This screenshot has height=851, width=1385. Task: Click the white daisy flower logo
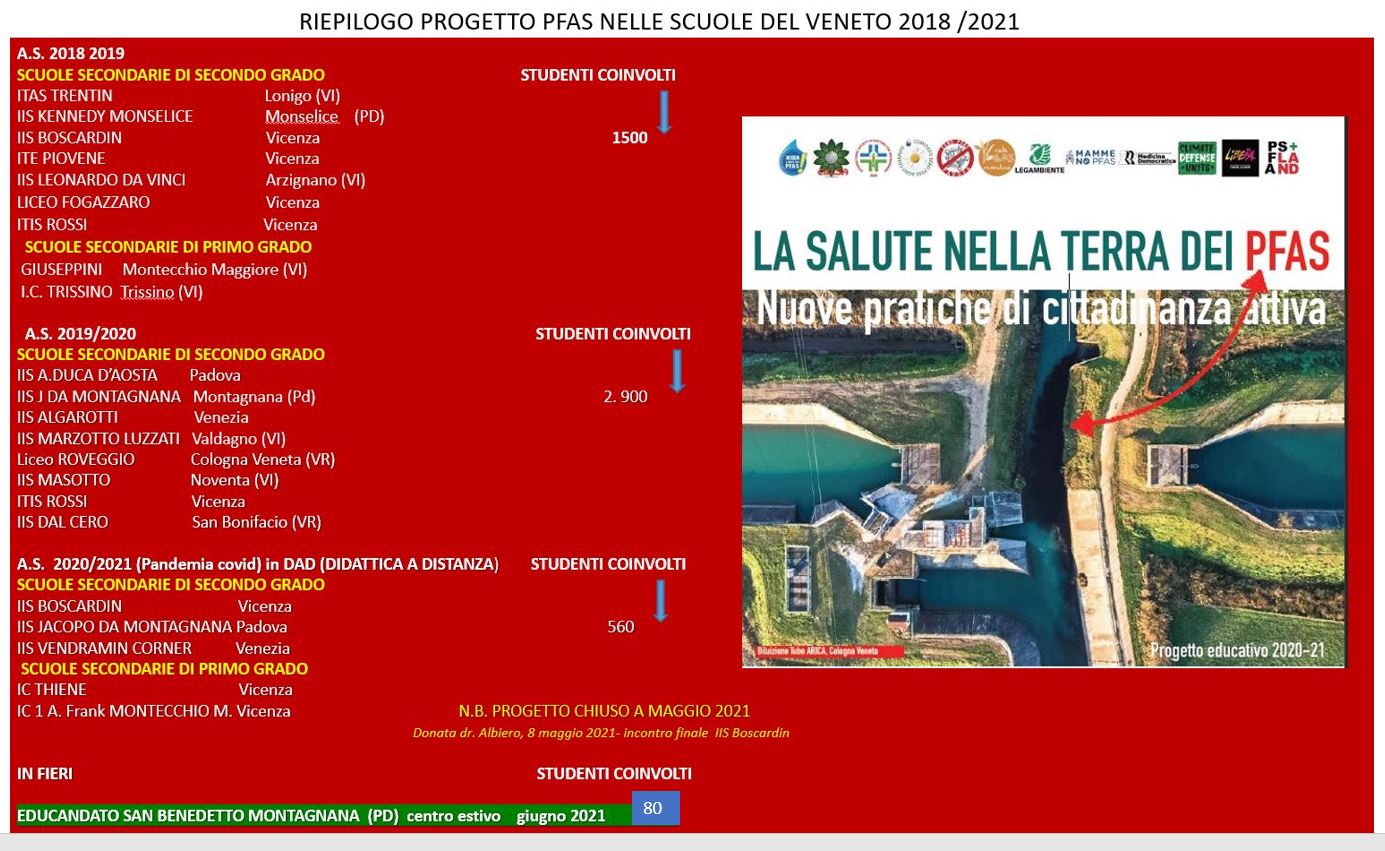[914, 158]
